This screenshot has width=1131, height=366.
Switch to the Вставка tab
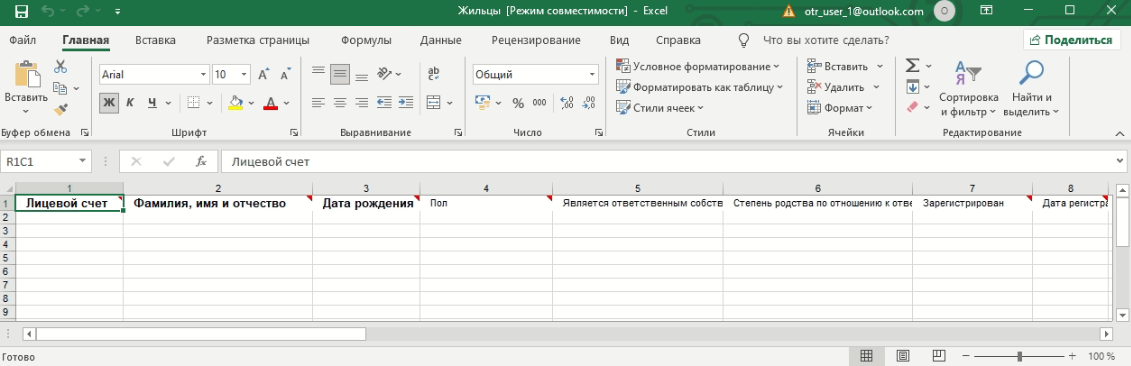[x=155, y=40]
